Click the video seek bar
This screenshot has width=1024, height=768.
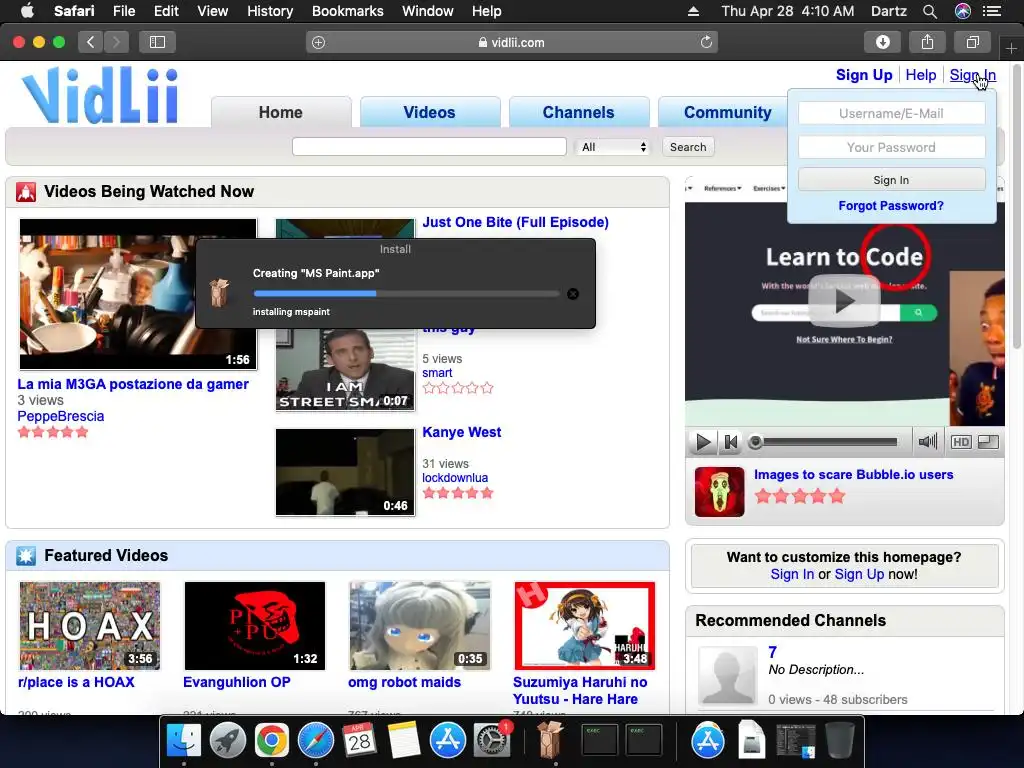tap(825, 442)
